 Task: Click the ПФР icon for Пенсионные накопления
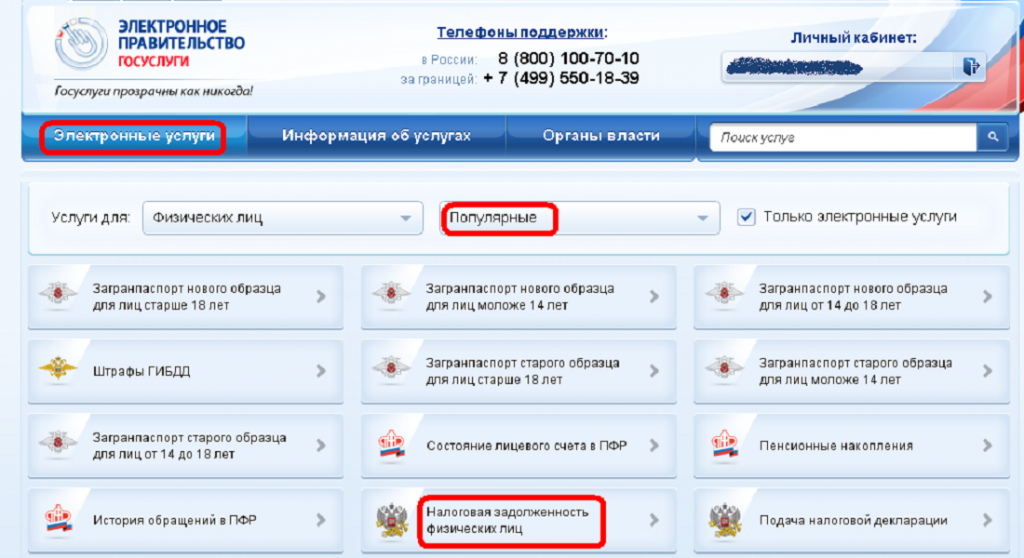(x=724, y=445)
